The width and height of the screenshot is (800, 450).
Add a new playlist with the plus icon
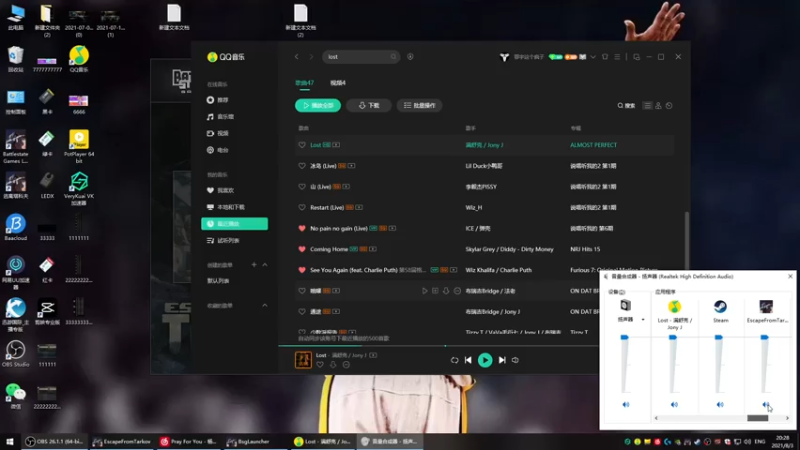click(254, 265)
